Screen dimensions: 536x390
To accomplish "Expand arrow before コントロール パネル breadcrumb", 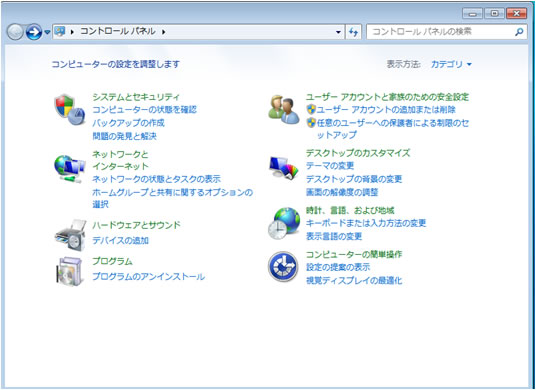I will coord(72,32).
